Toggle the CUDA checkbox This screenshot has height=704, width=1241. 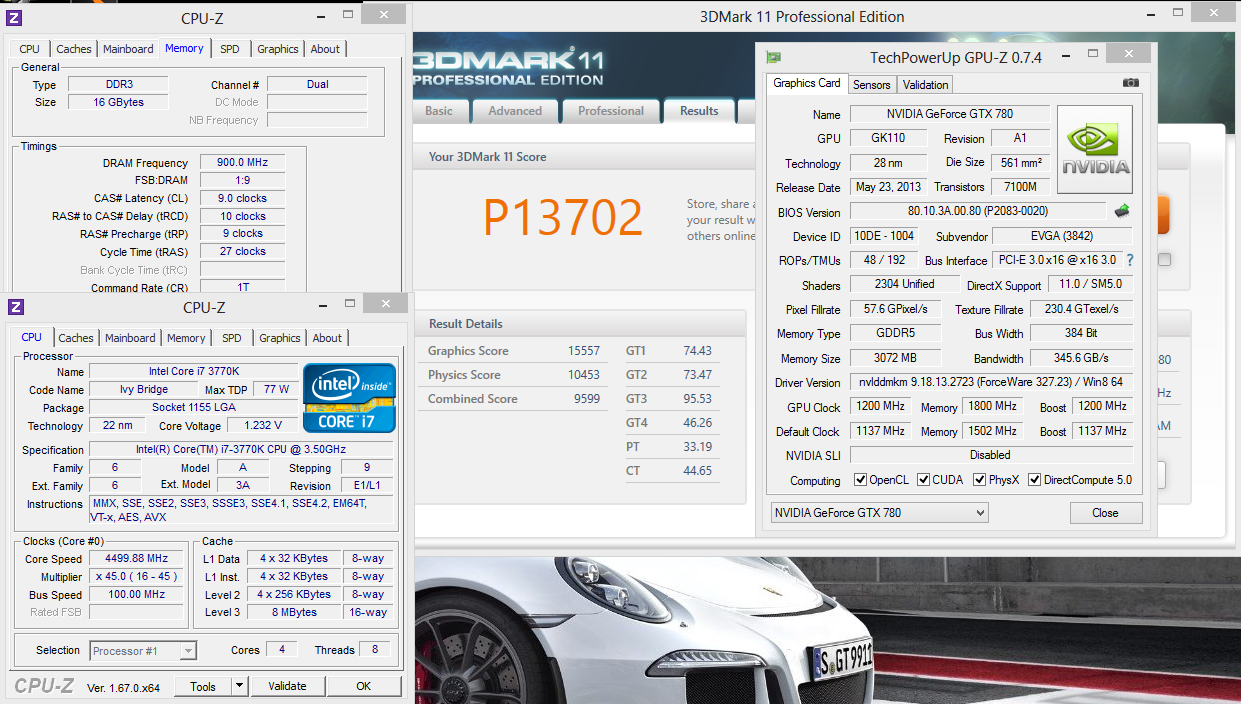pyautogui.click(x=924, y=480)
